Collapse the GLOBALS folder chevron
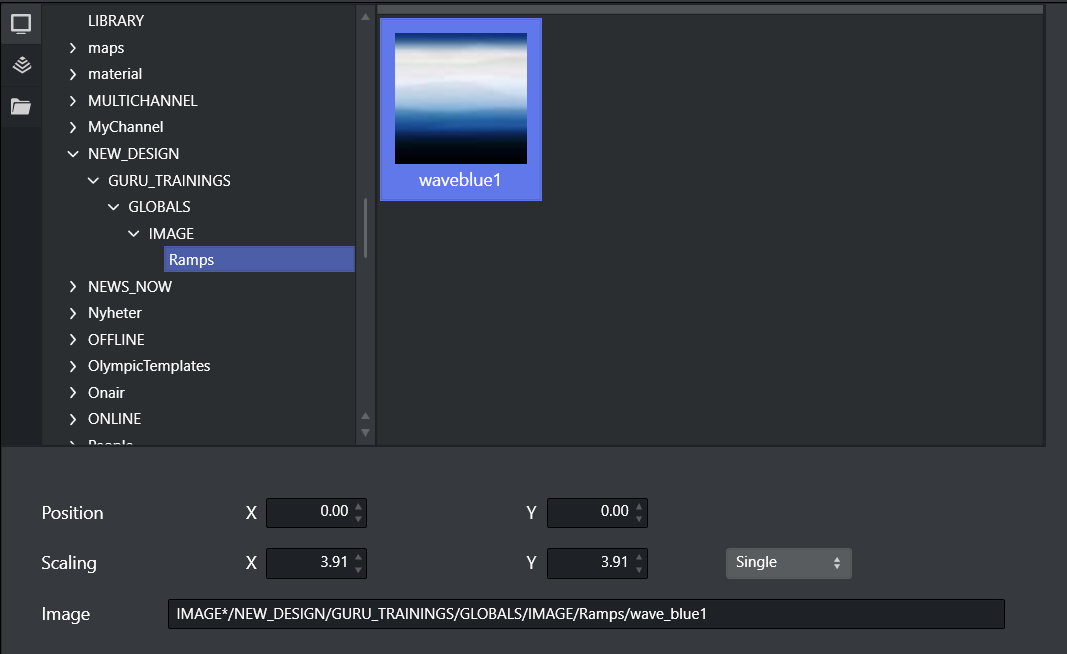This screenshot has height=654, width=1067. (x=113, y=207)
